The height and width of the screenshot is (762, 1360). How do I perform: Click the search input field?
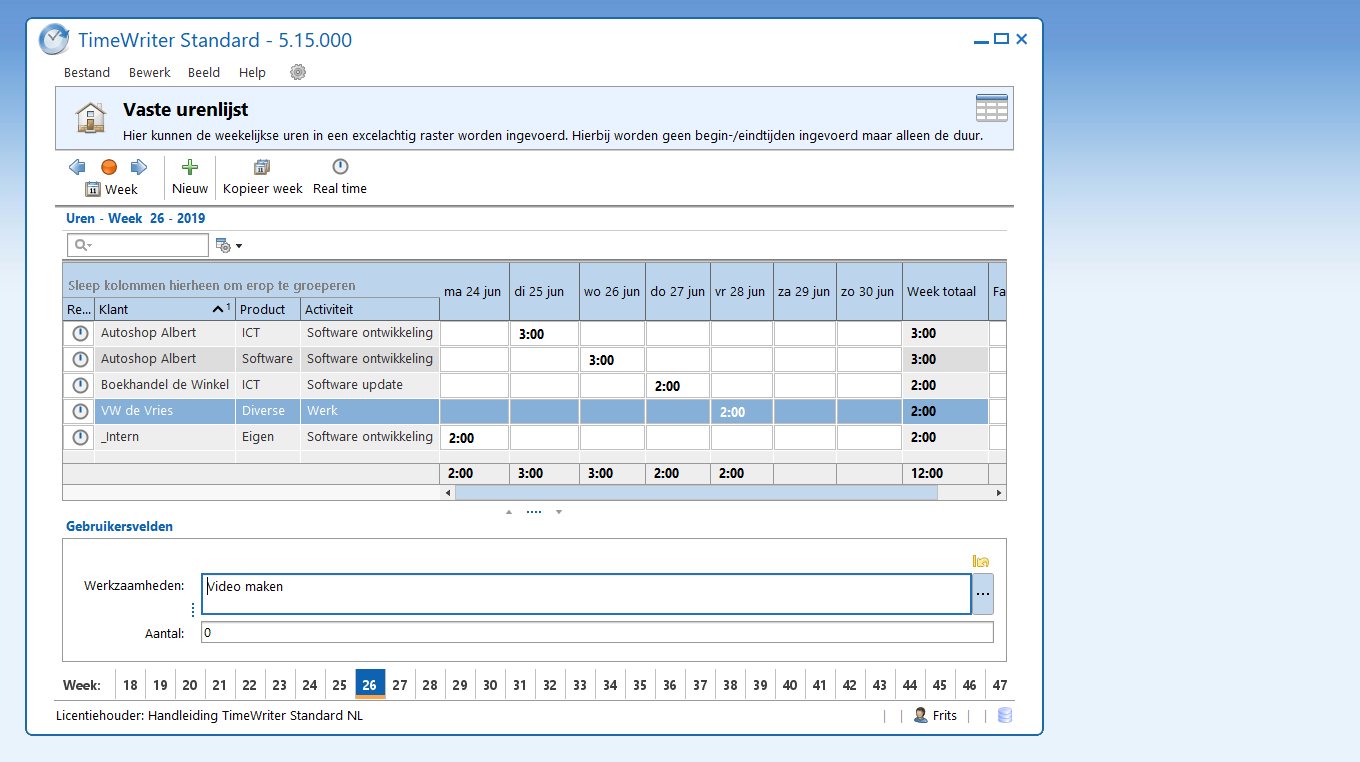(x=138, y=245)
